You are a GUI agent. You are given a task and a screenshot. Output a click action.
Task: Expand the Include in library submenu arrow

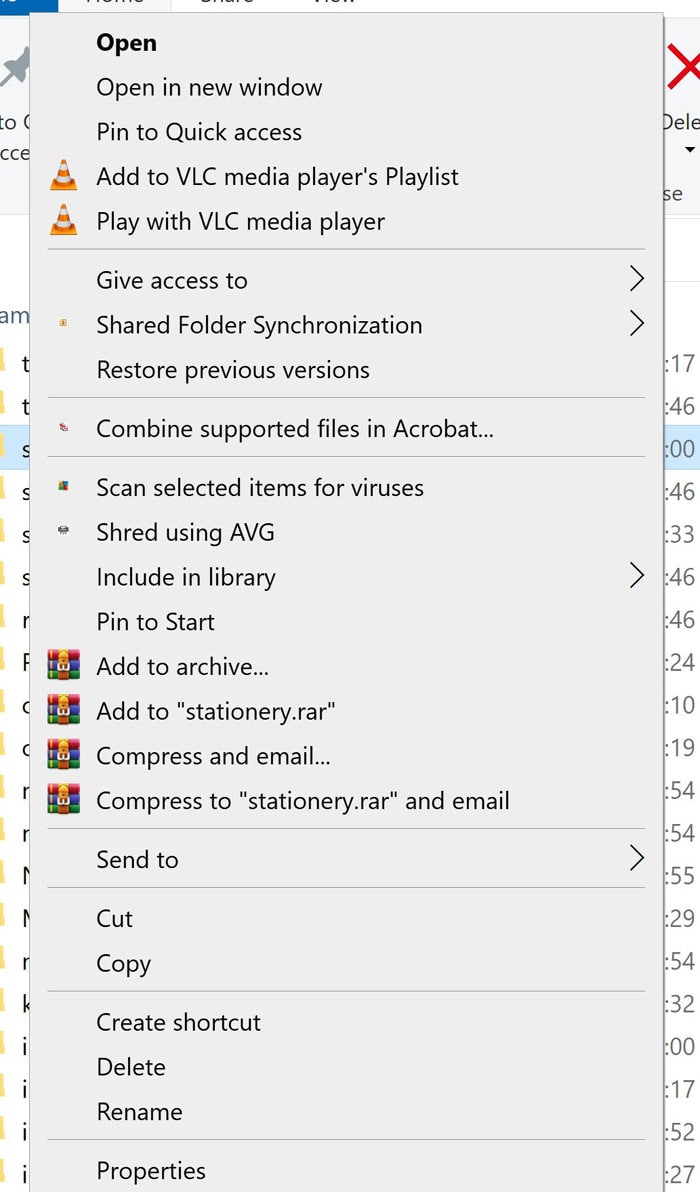pyautogui.click(x=637, y=576)
